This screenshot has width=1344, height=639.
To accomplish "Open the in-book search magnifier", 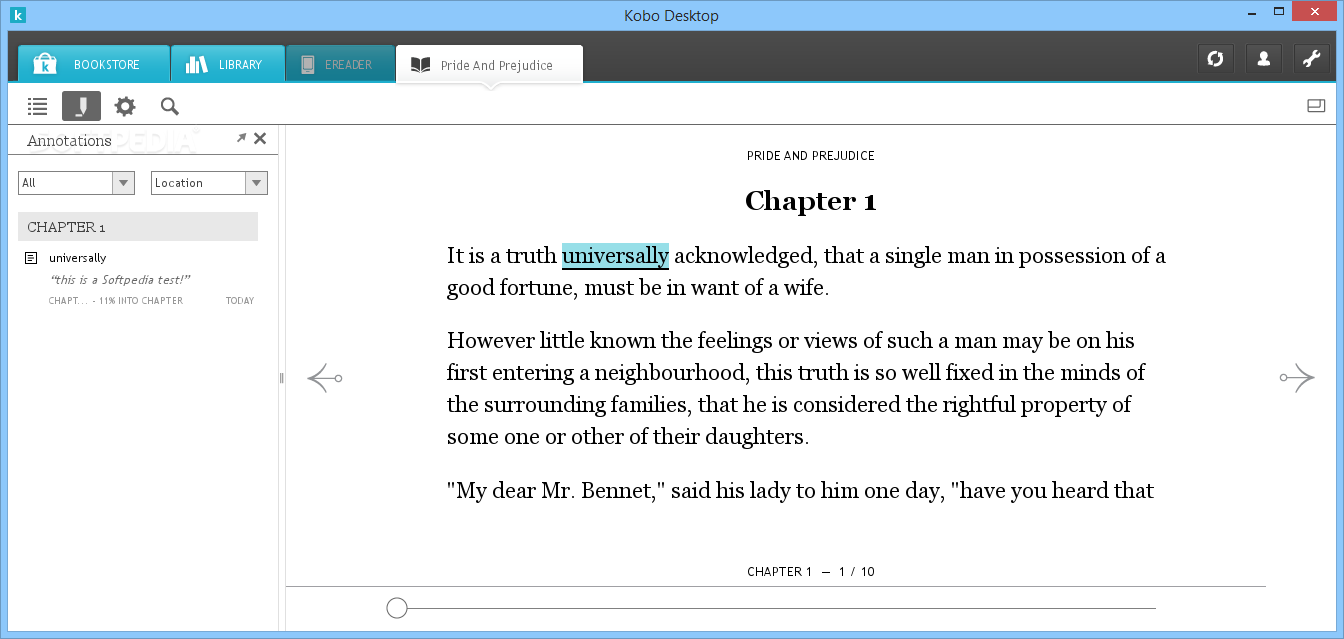I will click(169, 106).
